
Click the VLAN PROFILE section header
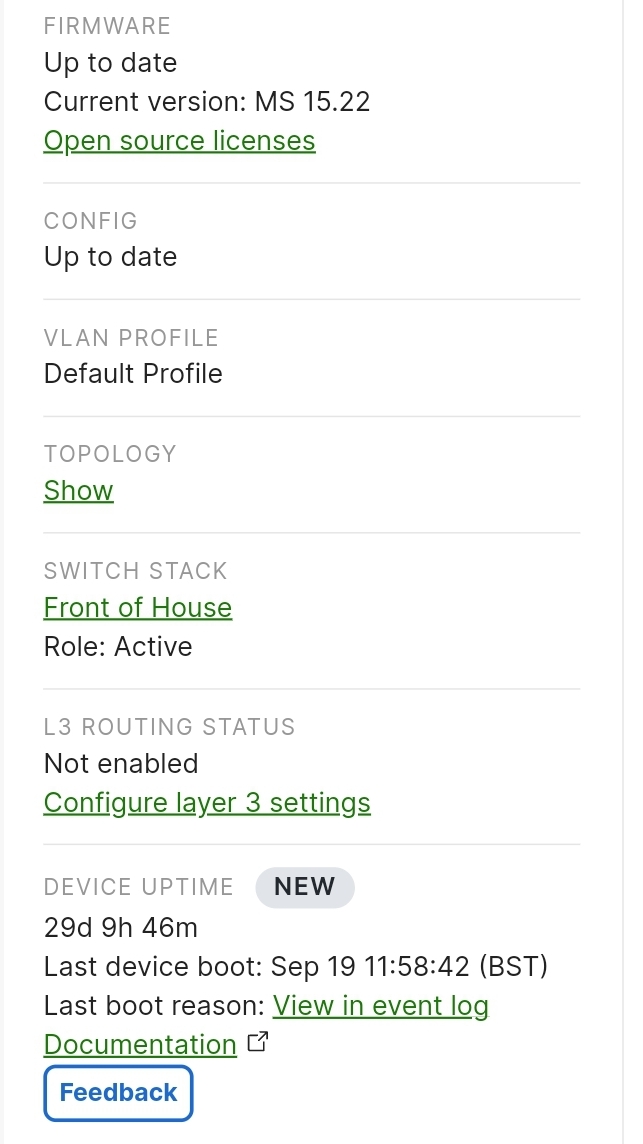(x=130, y=338)
